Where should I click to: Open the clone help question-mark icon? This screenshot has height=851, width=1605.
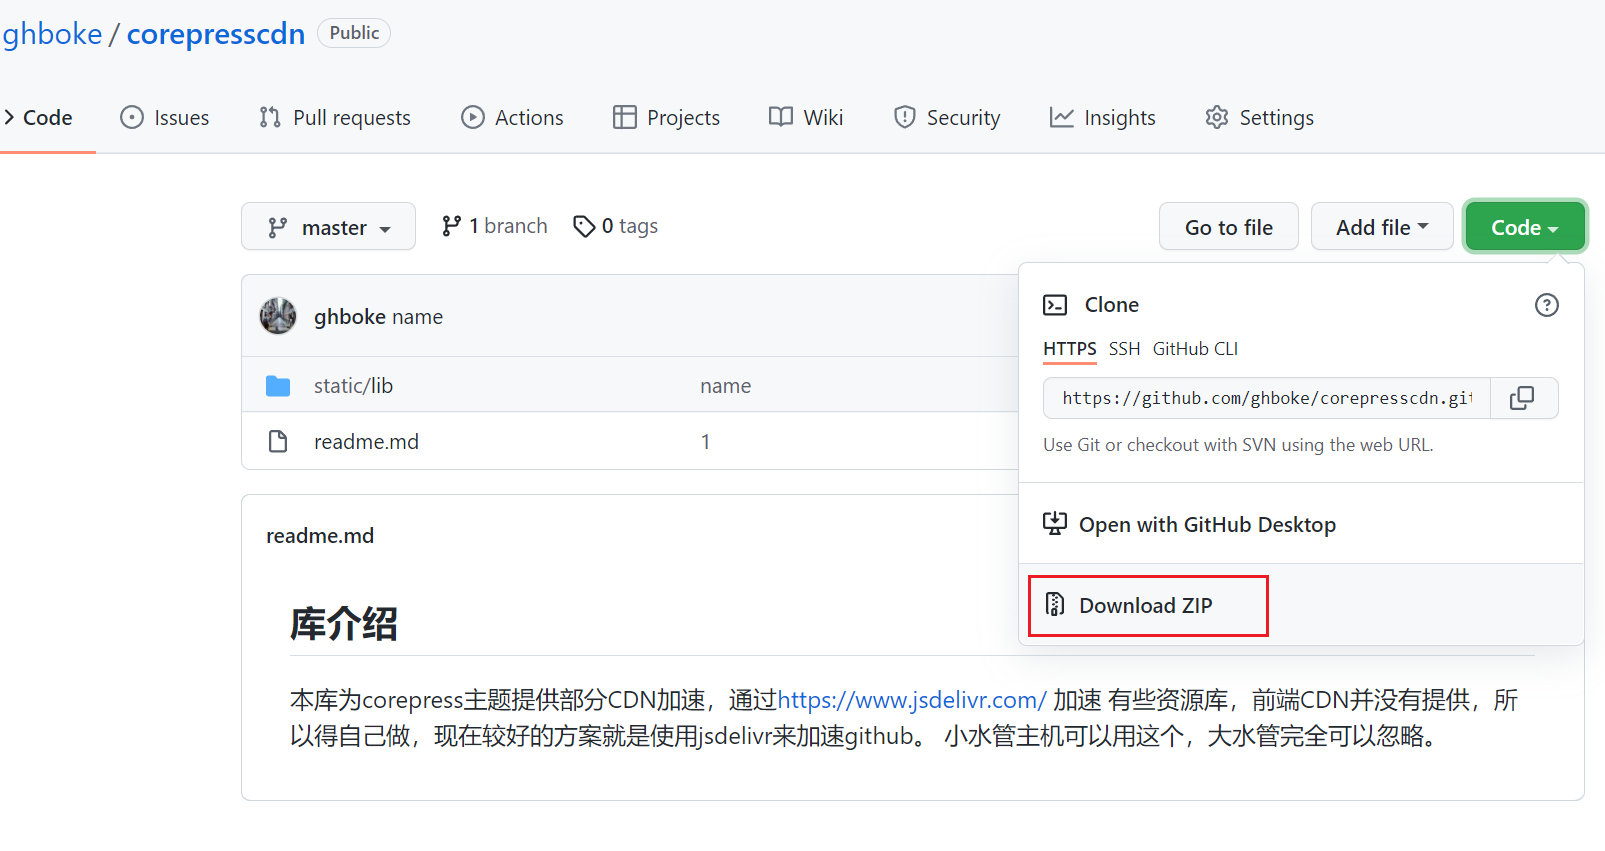pos(1547,305)
